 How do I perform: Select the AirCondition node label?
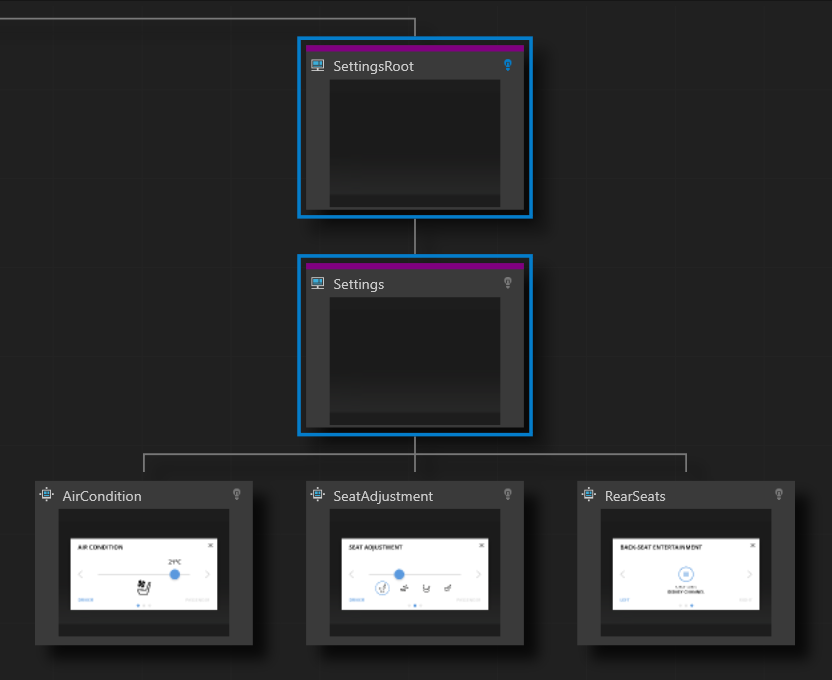point(102,496)
